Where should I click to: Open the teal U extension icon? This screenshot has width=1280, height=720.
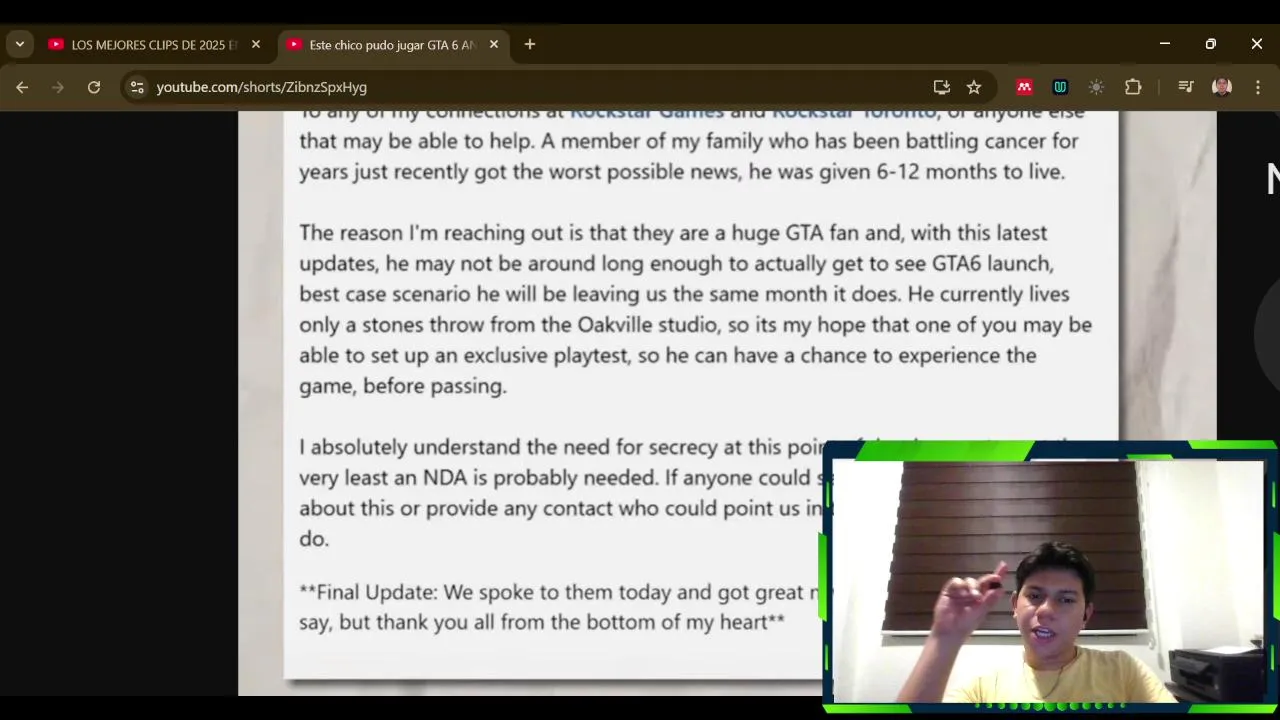coord(1060,87)
